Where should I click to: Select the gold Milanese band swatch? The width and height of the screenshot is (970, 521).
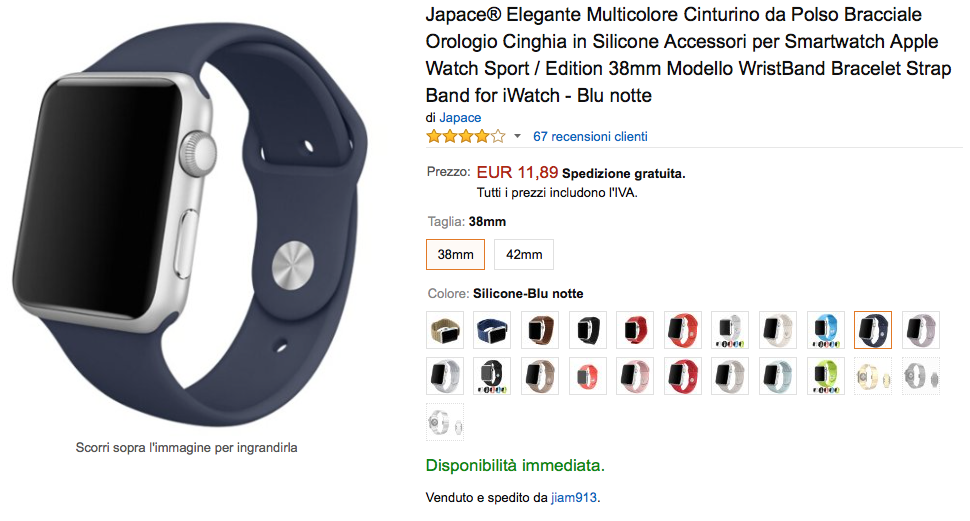(x=445, y=330)
